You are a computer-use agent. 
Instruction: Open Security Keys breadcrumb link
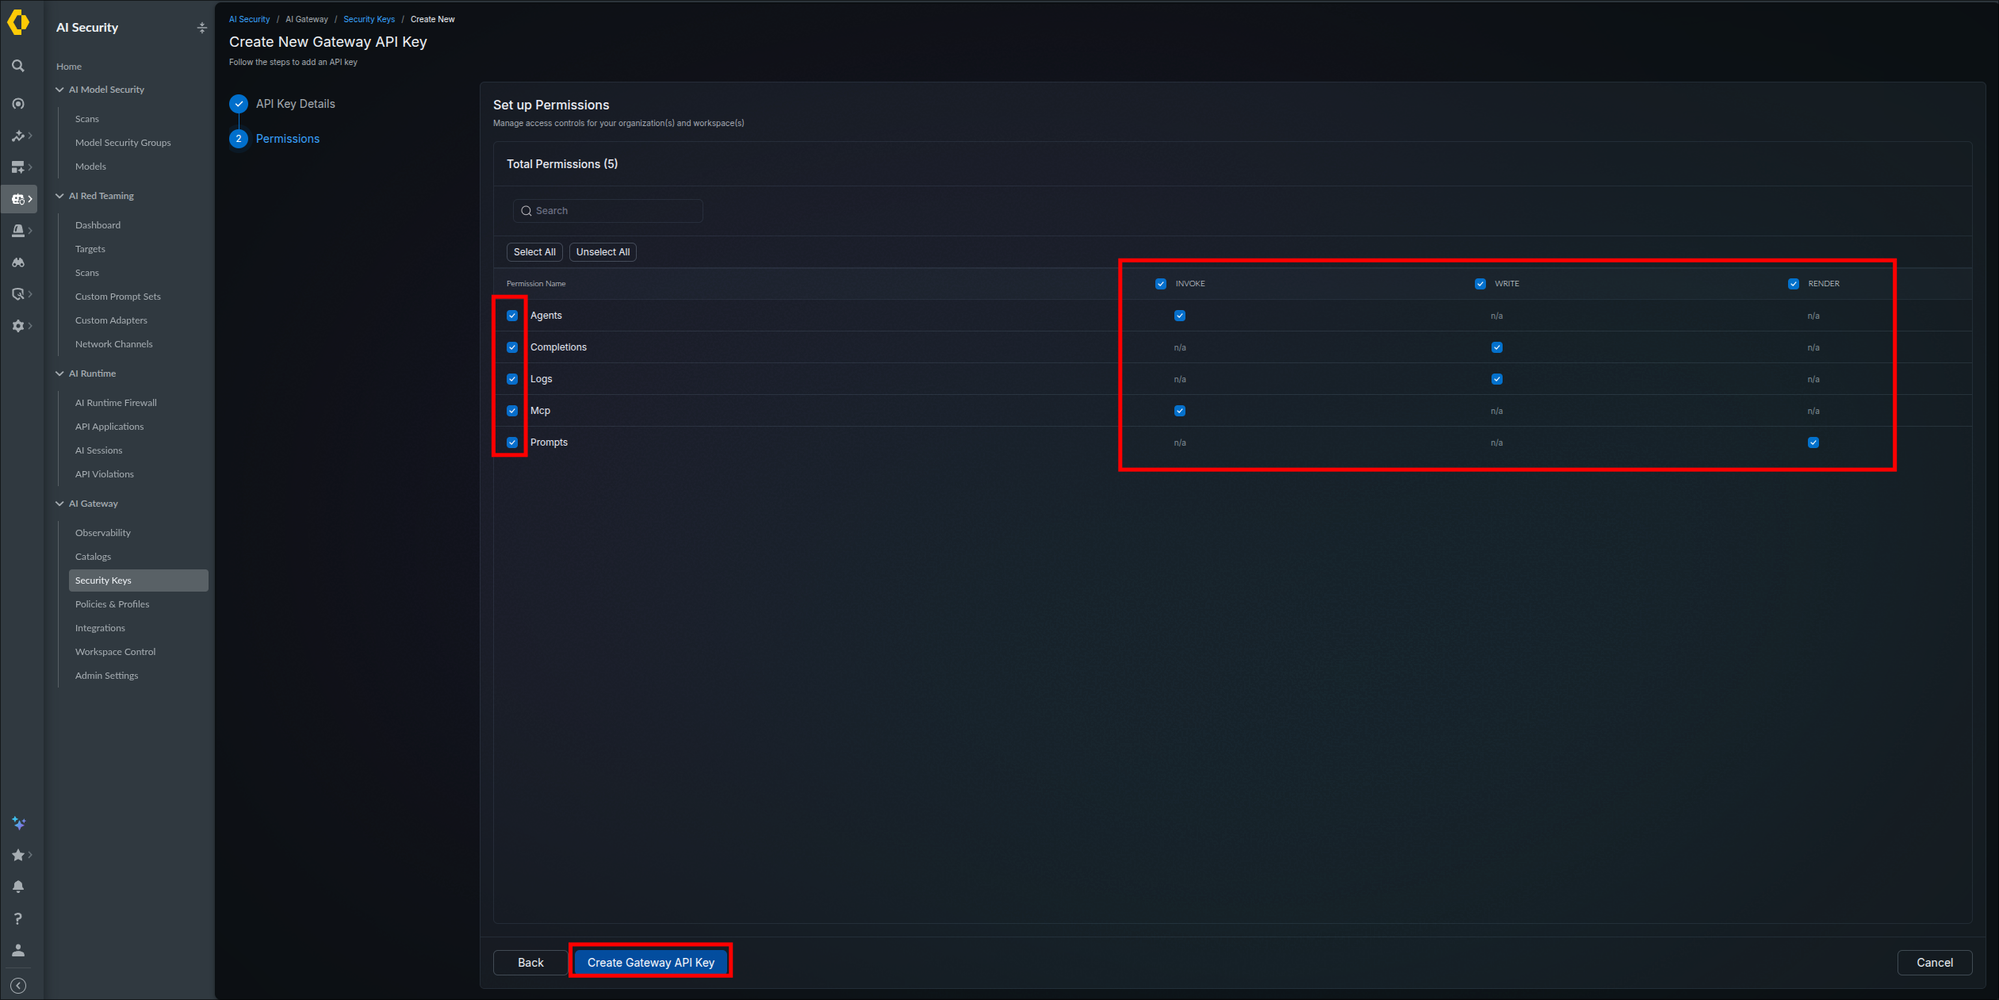[x=369, y=19]
